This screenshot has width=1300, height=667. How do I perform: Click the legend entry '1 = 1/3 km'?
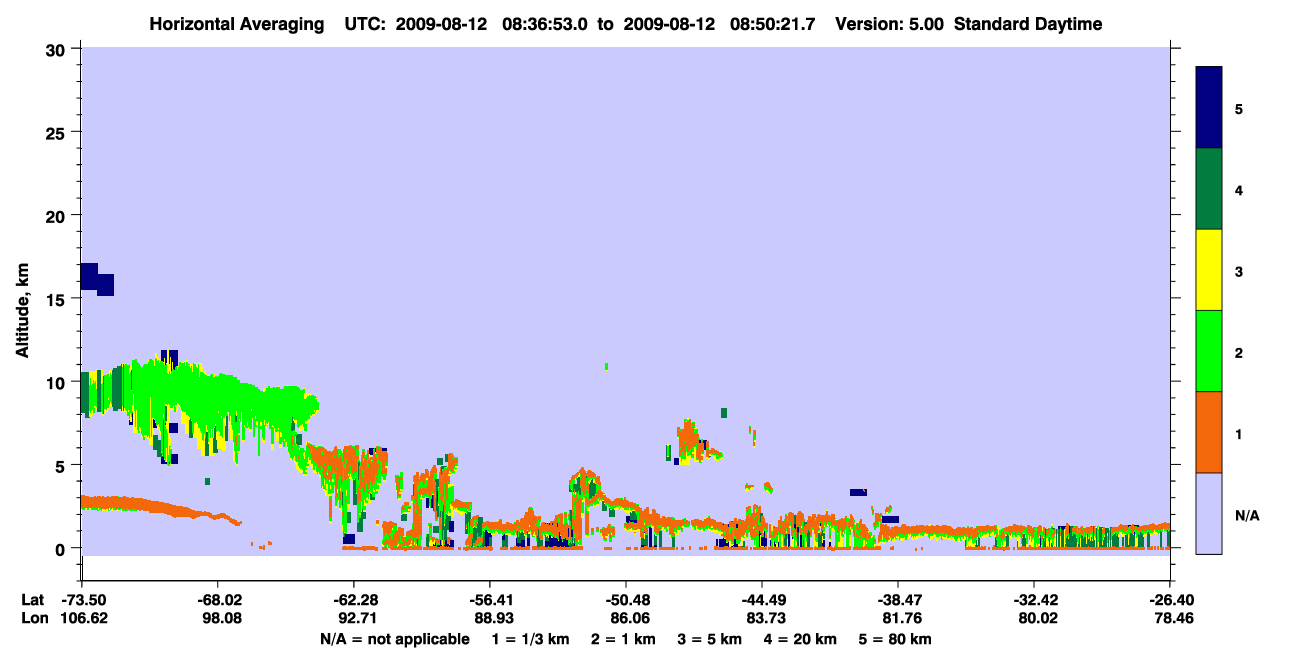coord(529,639)
